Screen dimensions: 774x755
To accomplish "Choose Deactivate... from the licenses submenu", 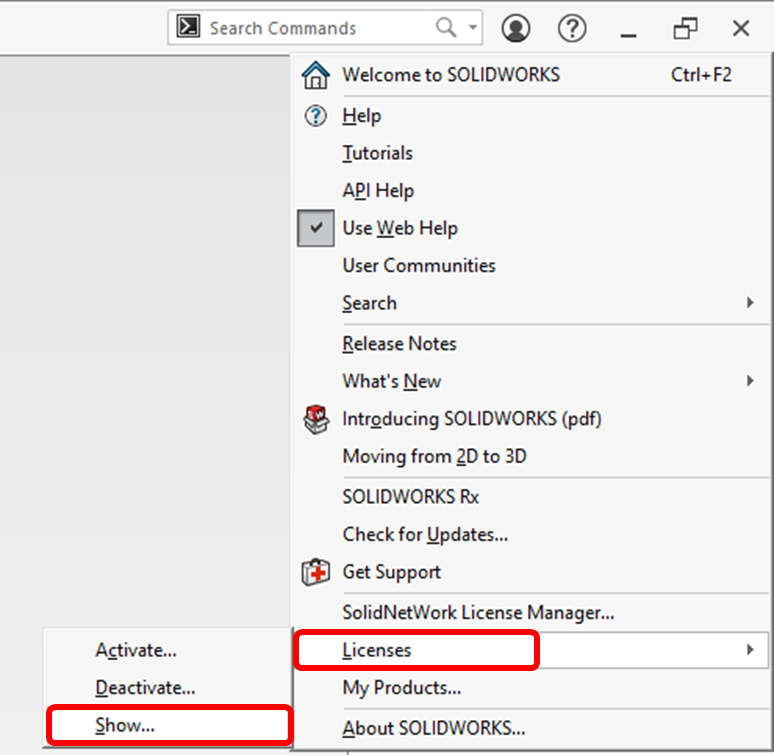I will (x=146, y=688).
